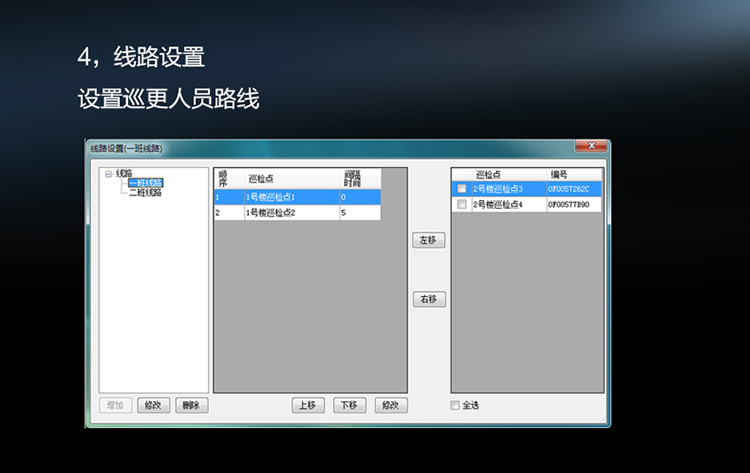Click code 0F0057262C cell
The width and height of the screenshot is (750, 473).
pyautogui.click(x=574, y=189)
